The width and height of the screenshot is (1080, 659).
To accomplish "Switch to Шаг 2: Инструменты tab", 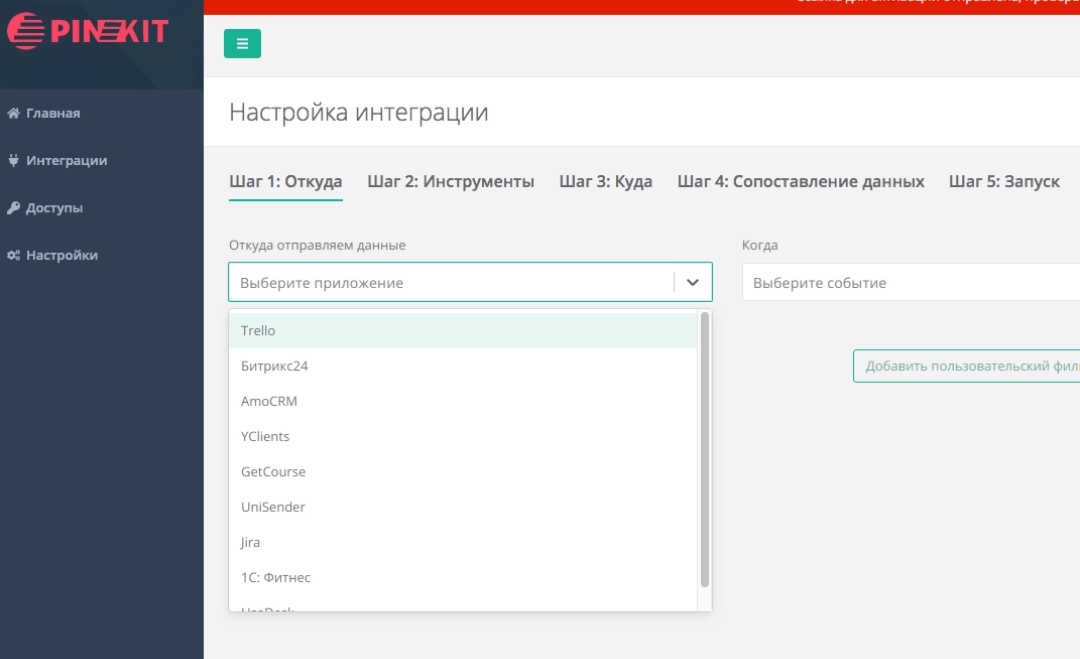I will point(450,181).
